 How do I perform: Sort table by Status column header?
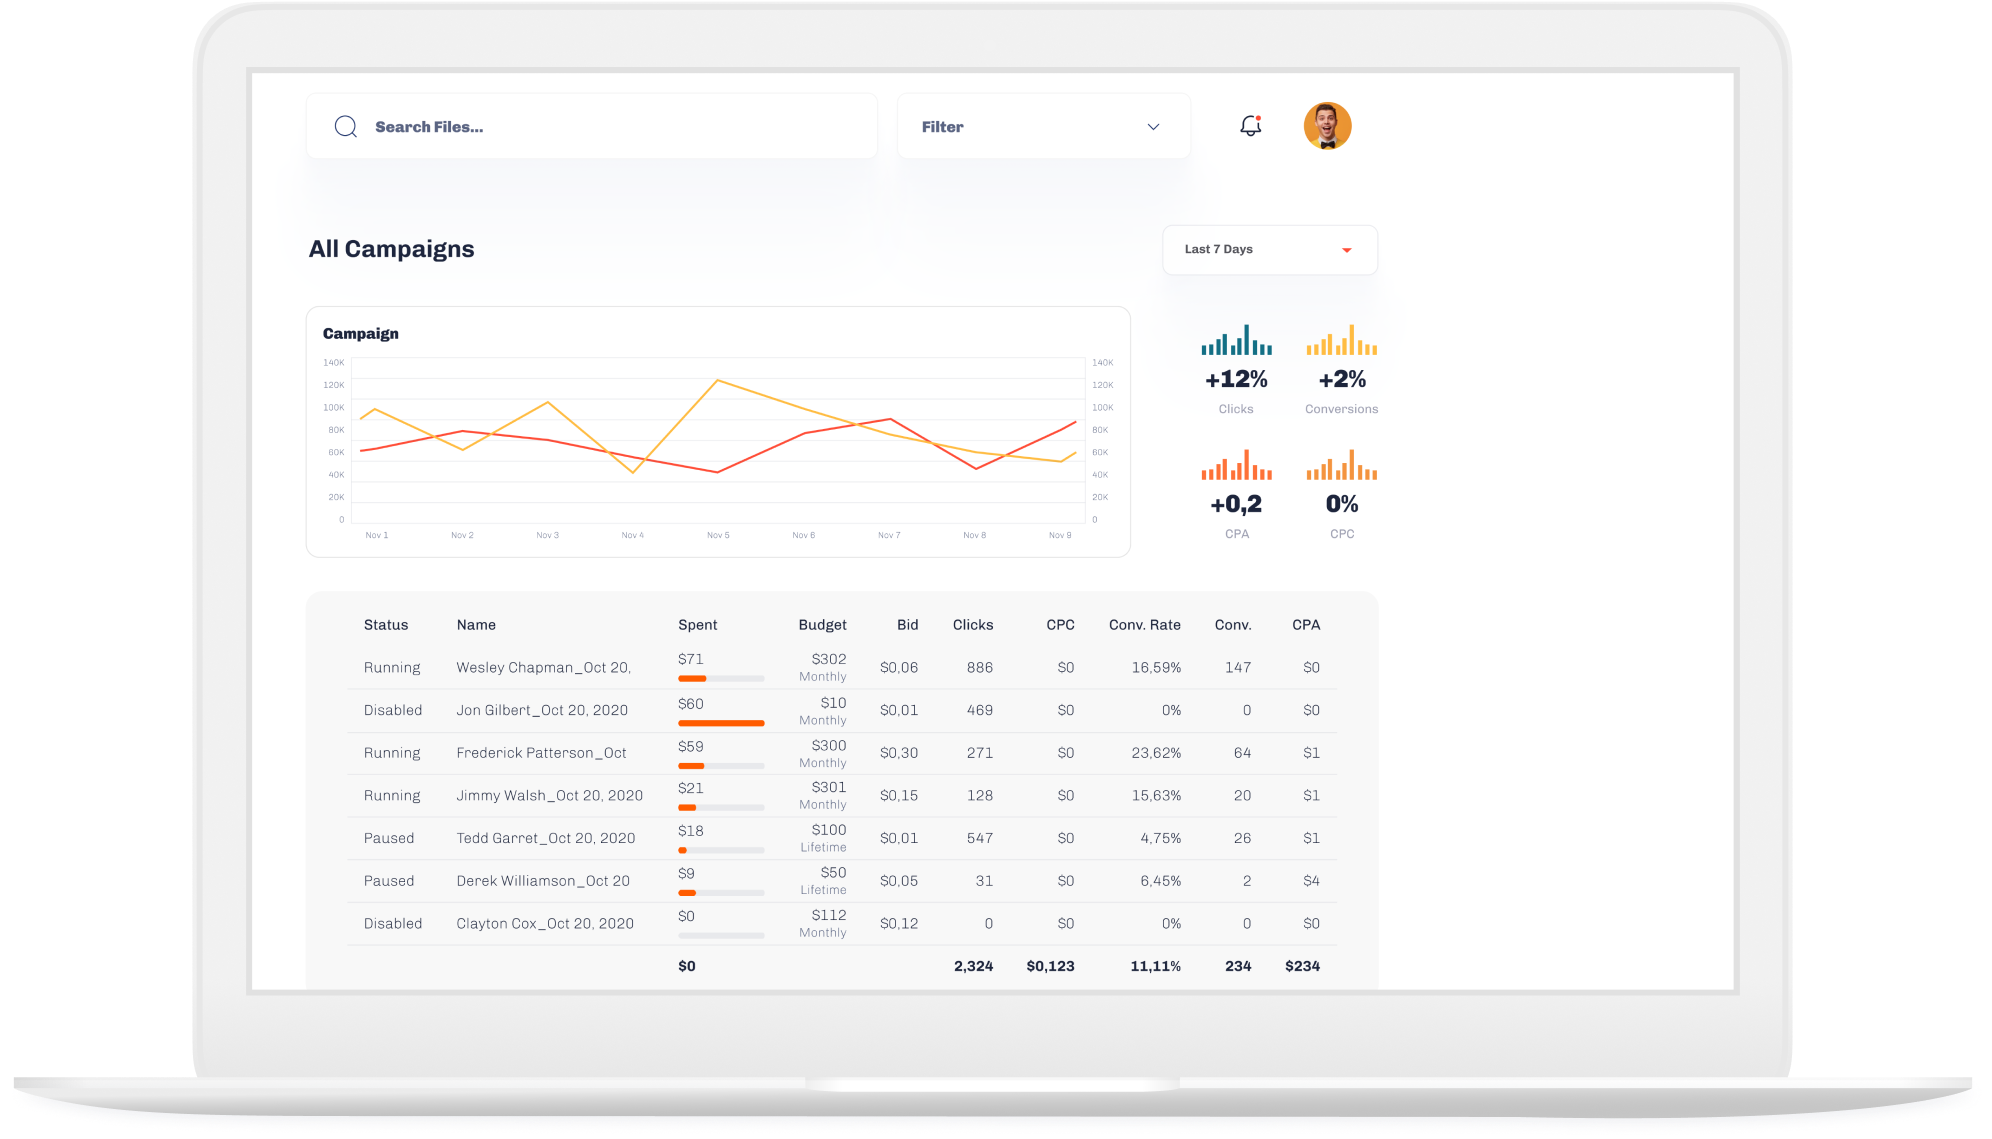coord(386,625)
